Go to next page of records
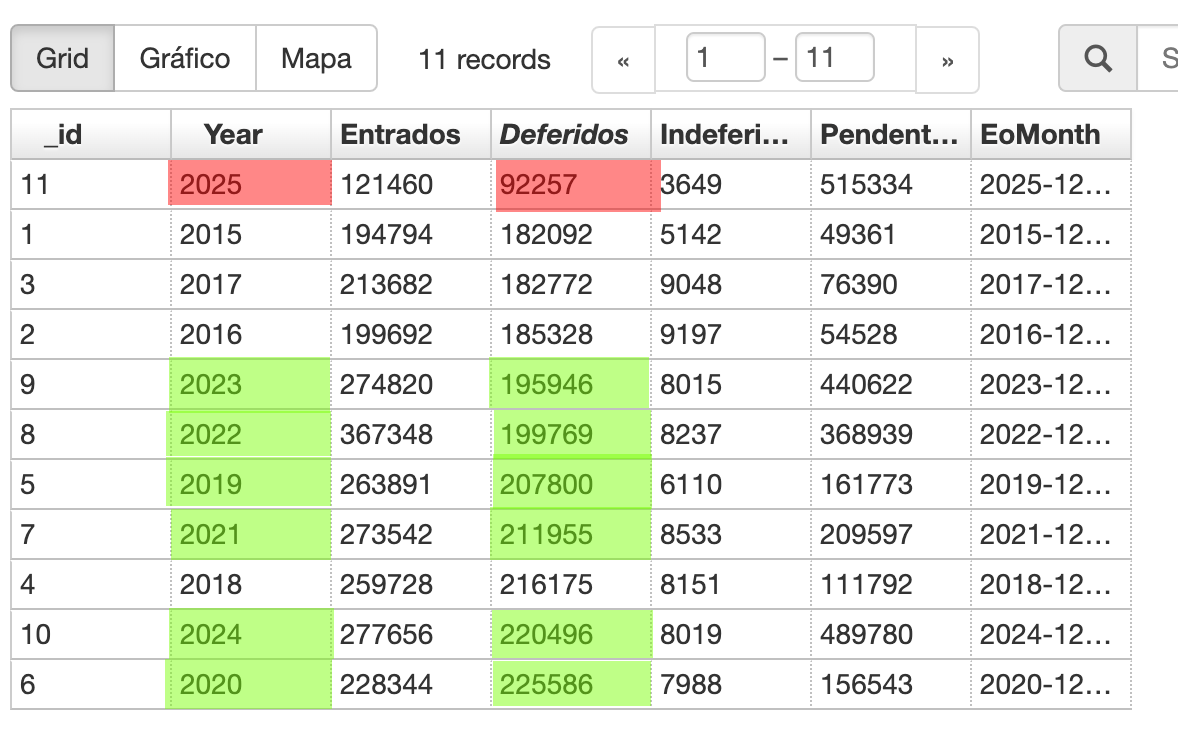1178x738 pixels. [947, 60]
